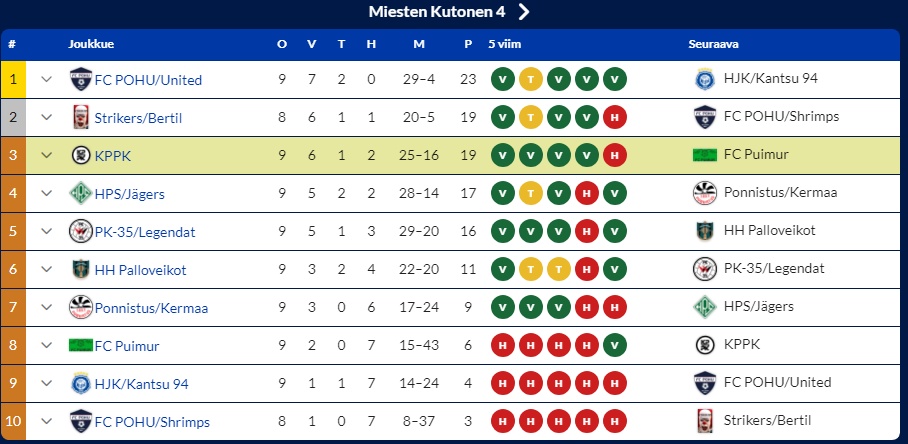This screenshot has width=908, height=444.
Task: Click the 5 viim column header
Action: (504, 44)
